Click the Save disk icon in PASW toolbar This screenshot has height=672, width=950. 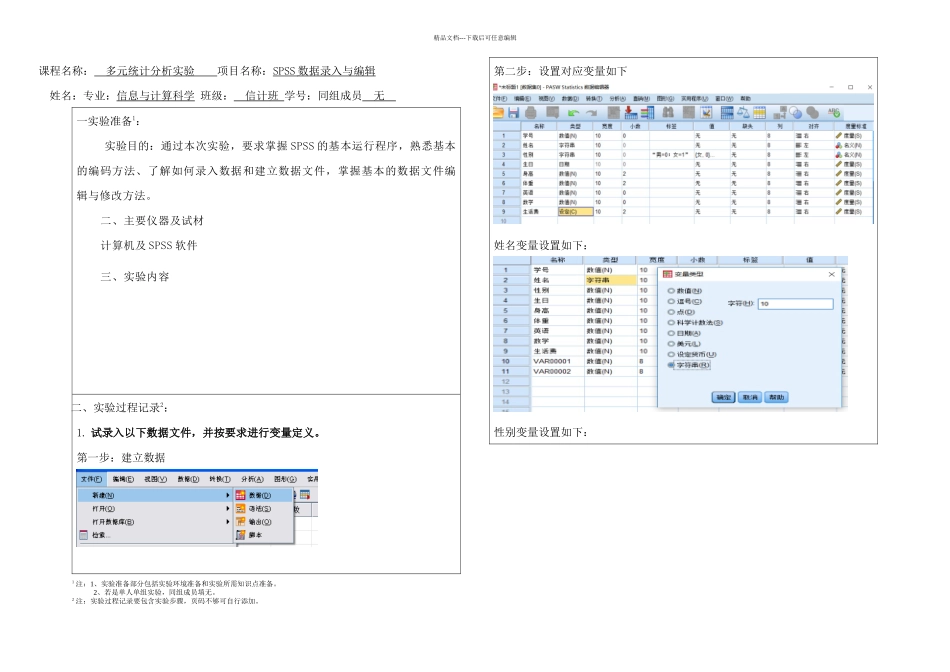coord(514,113)
